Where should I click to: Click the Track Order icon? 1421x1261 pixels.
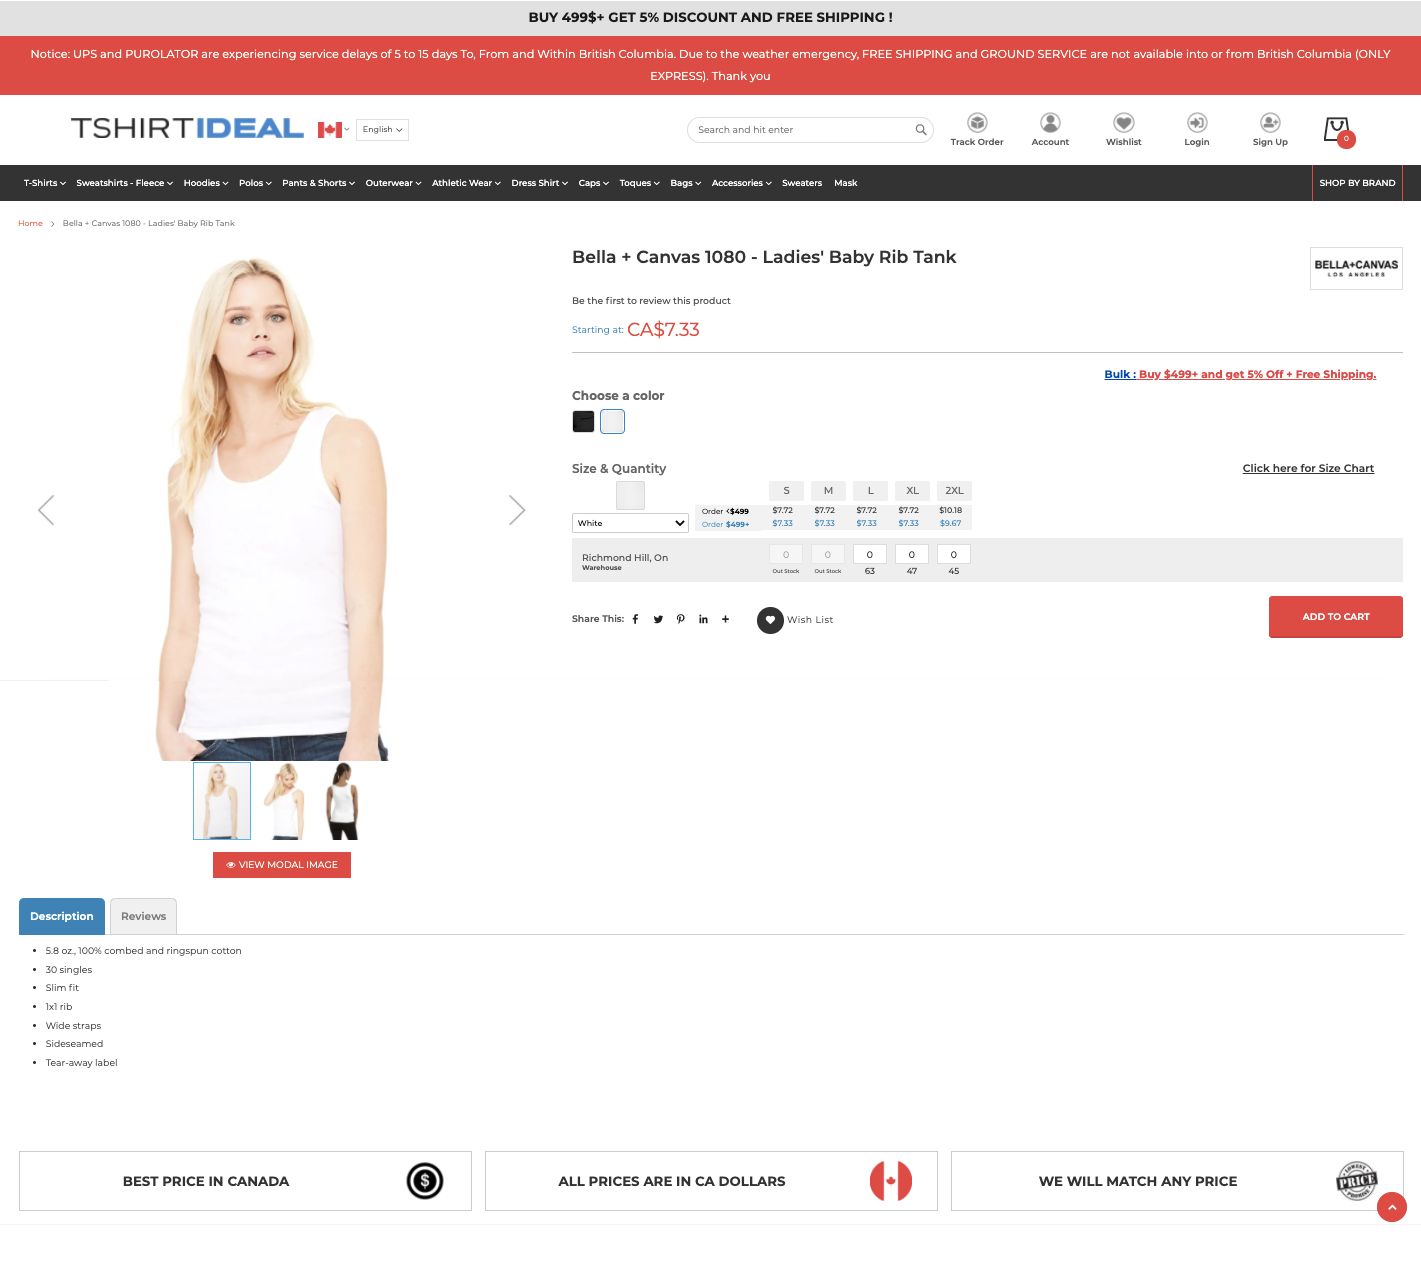(977, 123)
